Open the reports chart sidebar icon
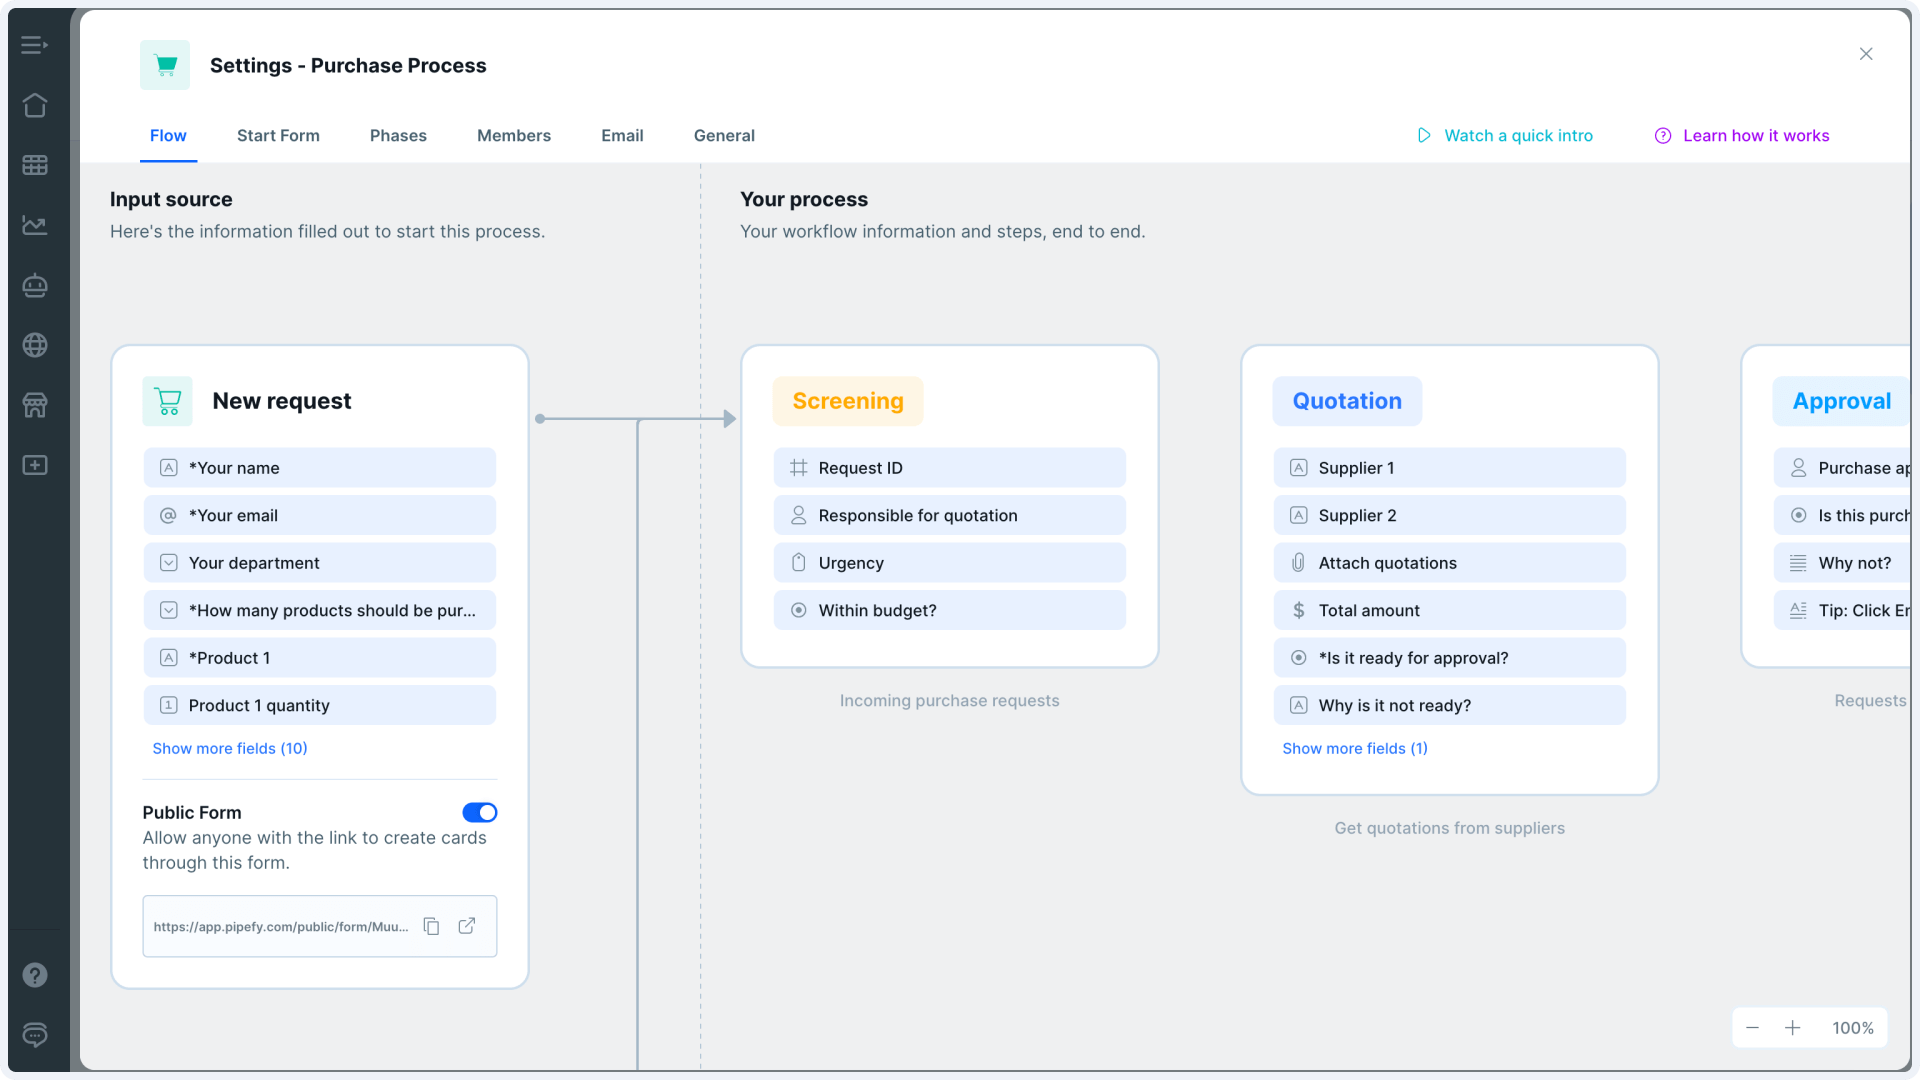This screenshot has width=1920, height=1080. click(x=35, y=225)
